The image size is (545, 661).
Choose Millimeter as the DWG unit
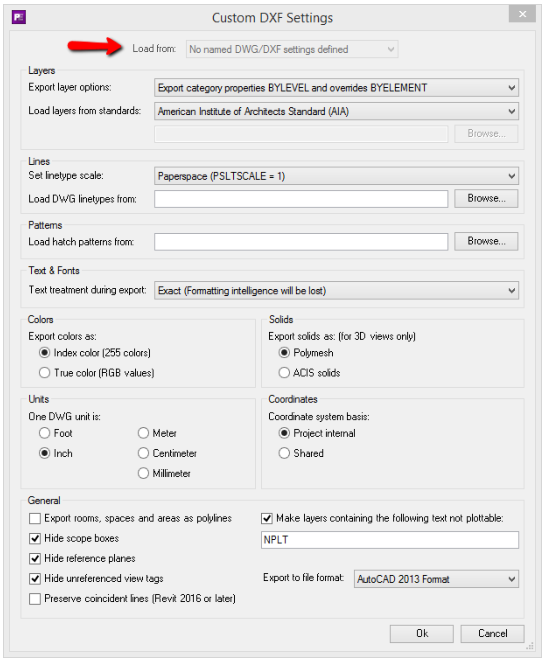(x=143, y=474)
